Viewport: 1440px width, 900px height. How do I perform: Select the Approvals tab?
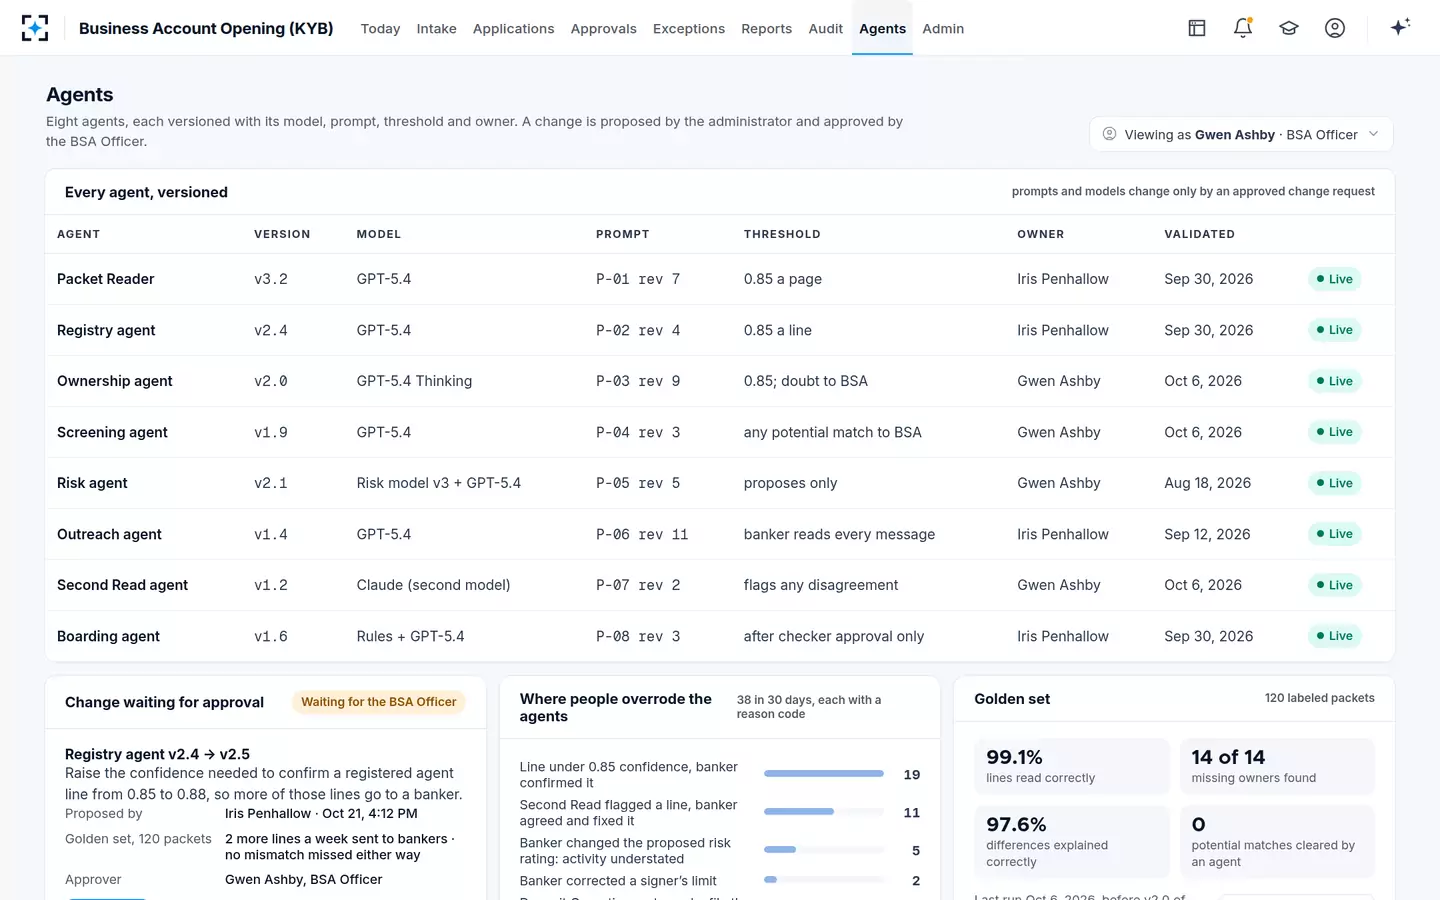(x=603, y=29)
